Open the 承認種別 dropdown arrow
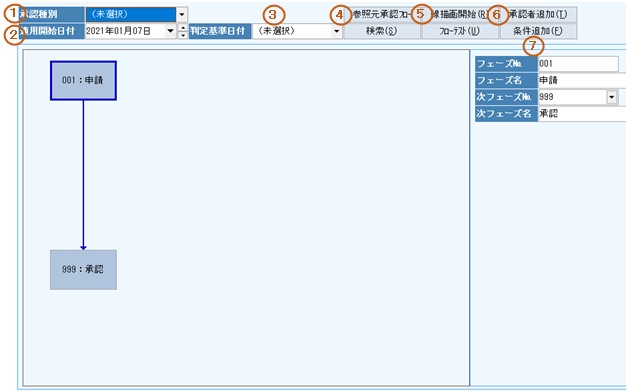 [182, 15]
